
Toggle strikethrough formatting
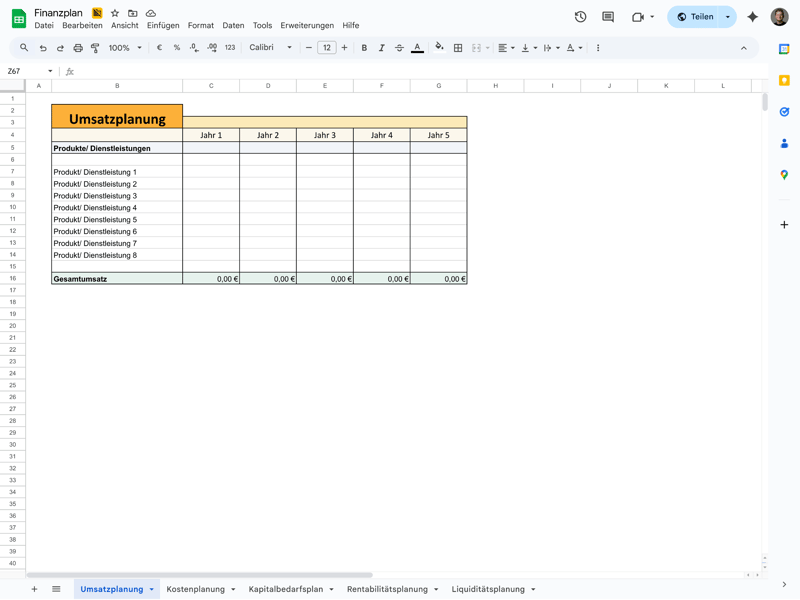[399, 48]
